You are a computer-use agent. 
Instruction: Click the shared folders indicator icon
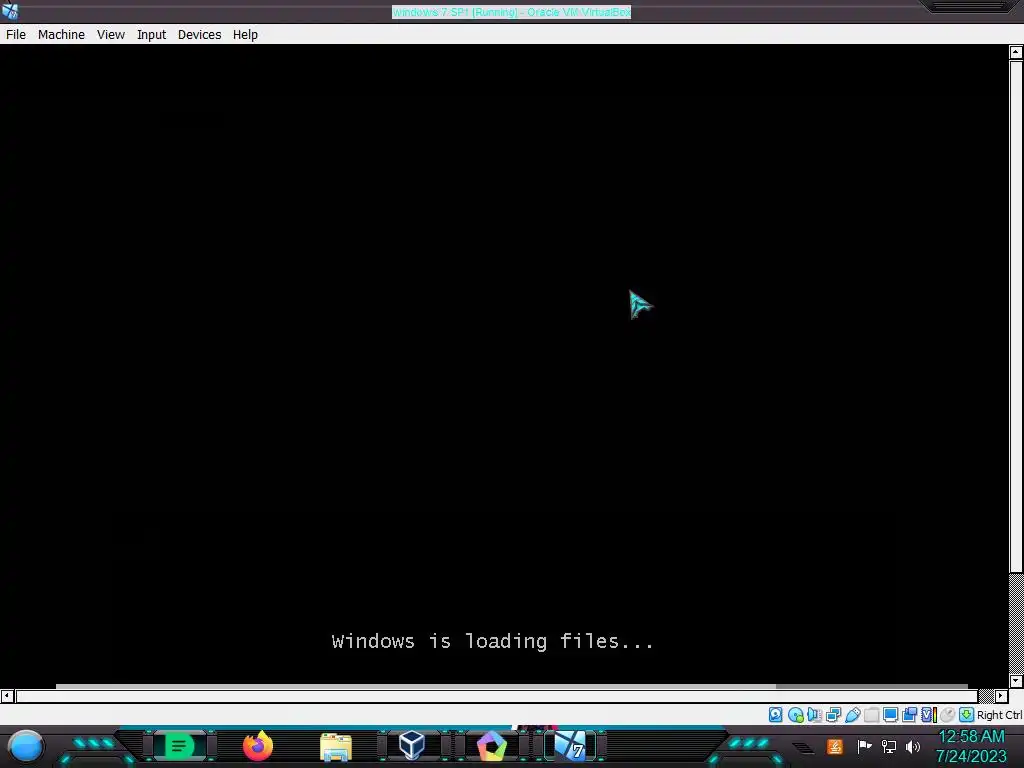871,714
